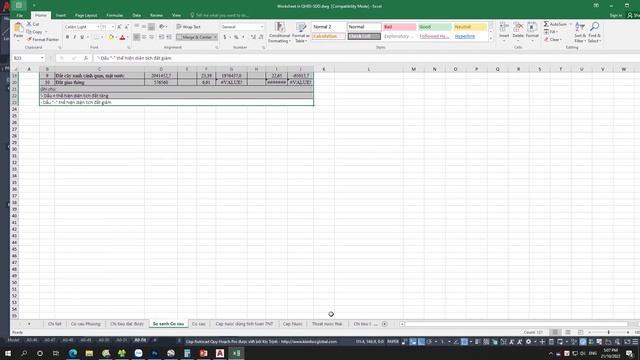Open Microsoft Edge from taskbar
The width and height of the screenshot is (640, 360).
click(73, 353)
